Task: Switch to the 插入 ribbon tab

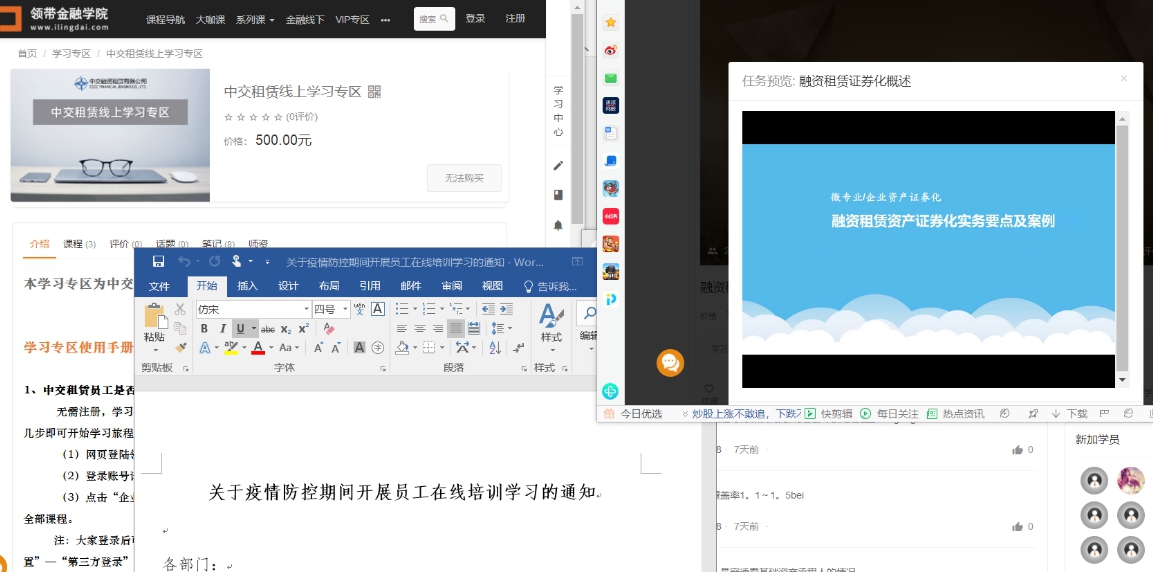Action: click(247, 286)
